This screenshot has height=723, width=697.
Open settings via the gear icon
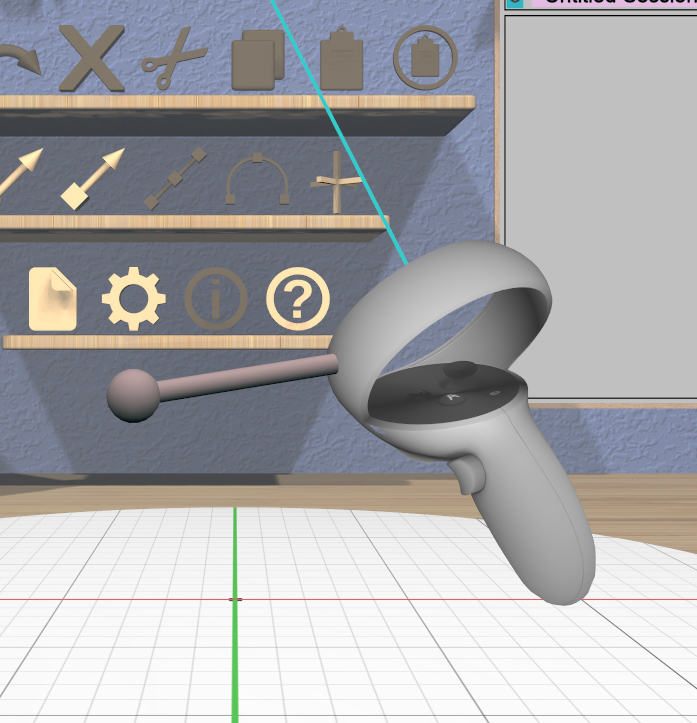[x=134, y=299]
